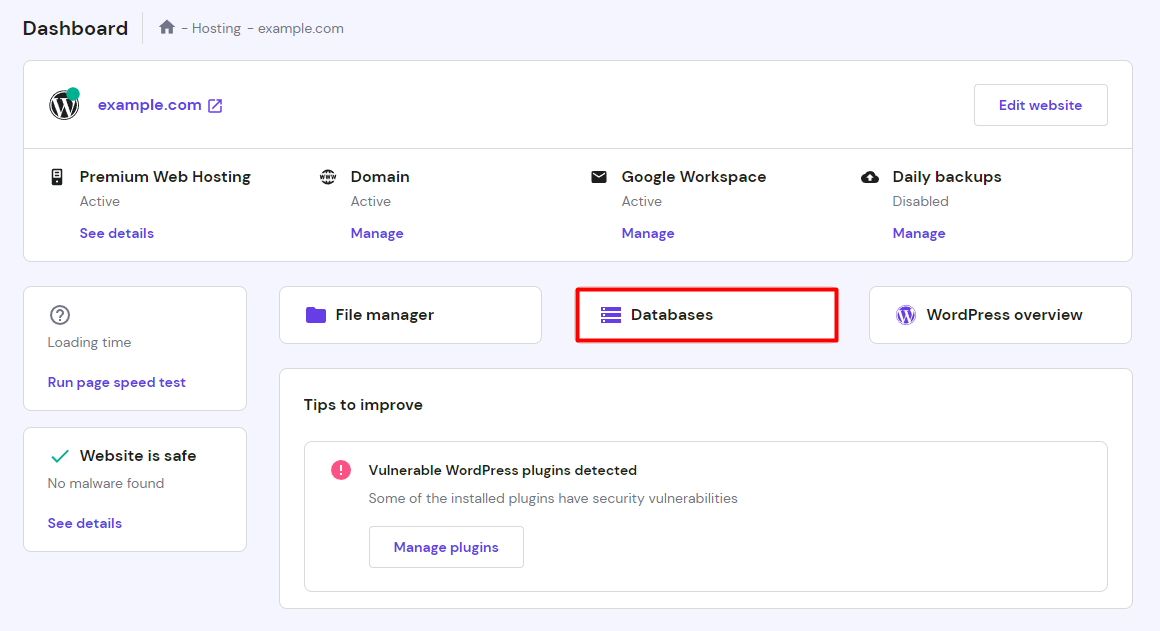Click the WordPress logo beside example.com
Screen dimensions: 1160x631
(x=63, y=104)
